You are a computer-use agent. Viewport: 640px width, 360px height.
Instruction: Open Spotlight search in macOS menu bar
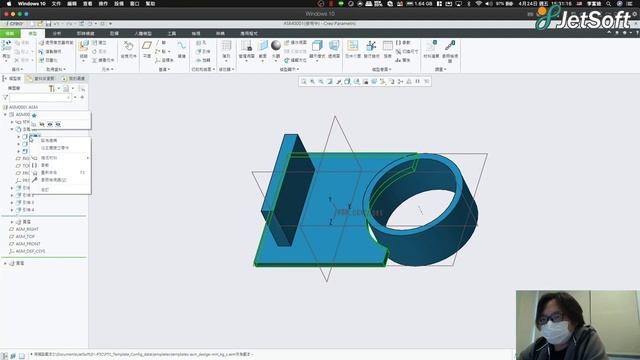point(609,4)
